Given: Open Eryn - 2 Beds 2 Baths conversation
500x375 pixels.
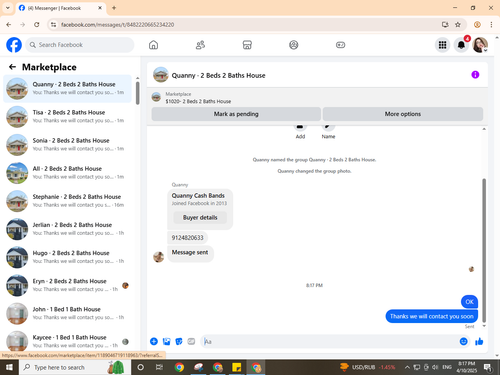Looking at the screenshot, I should point(67,285).
